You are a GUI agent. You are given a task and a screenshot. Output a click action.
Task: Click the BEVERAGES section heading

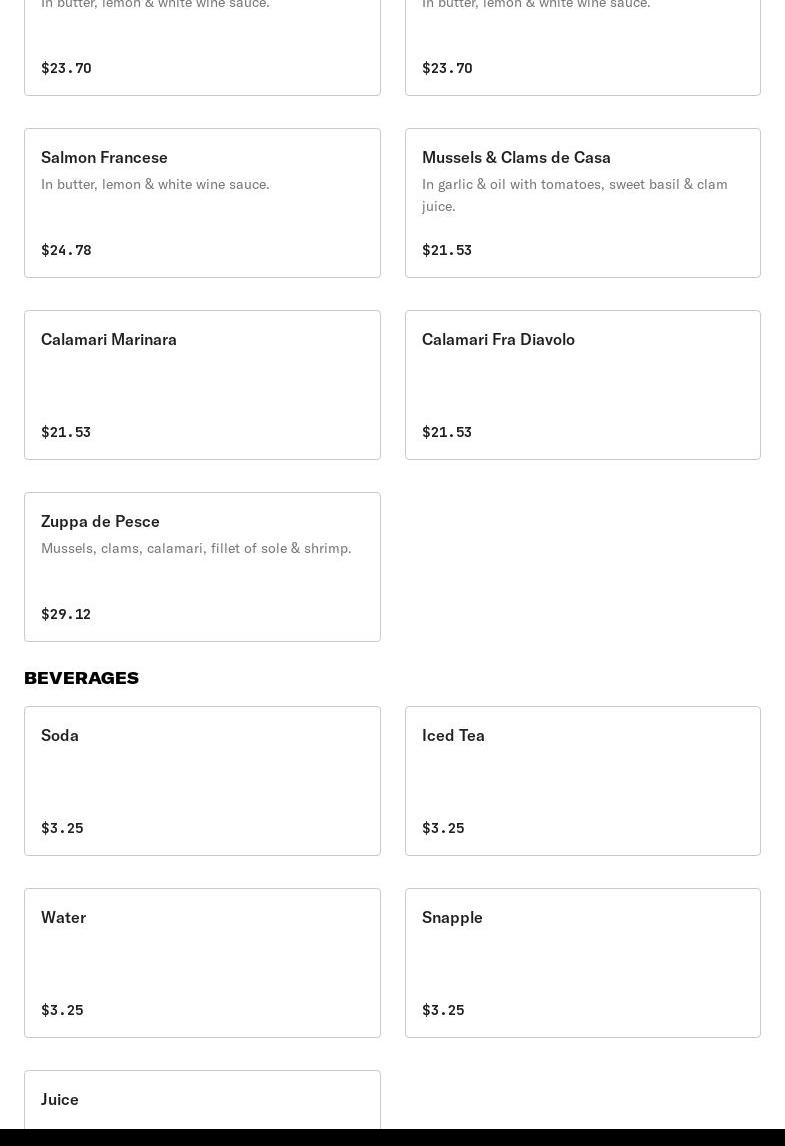[x=81, y=678]
